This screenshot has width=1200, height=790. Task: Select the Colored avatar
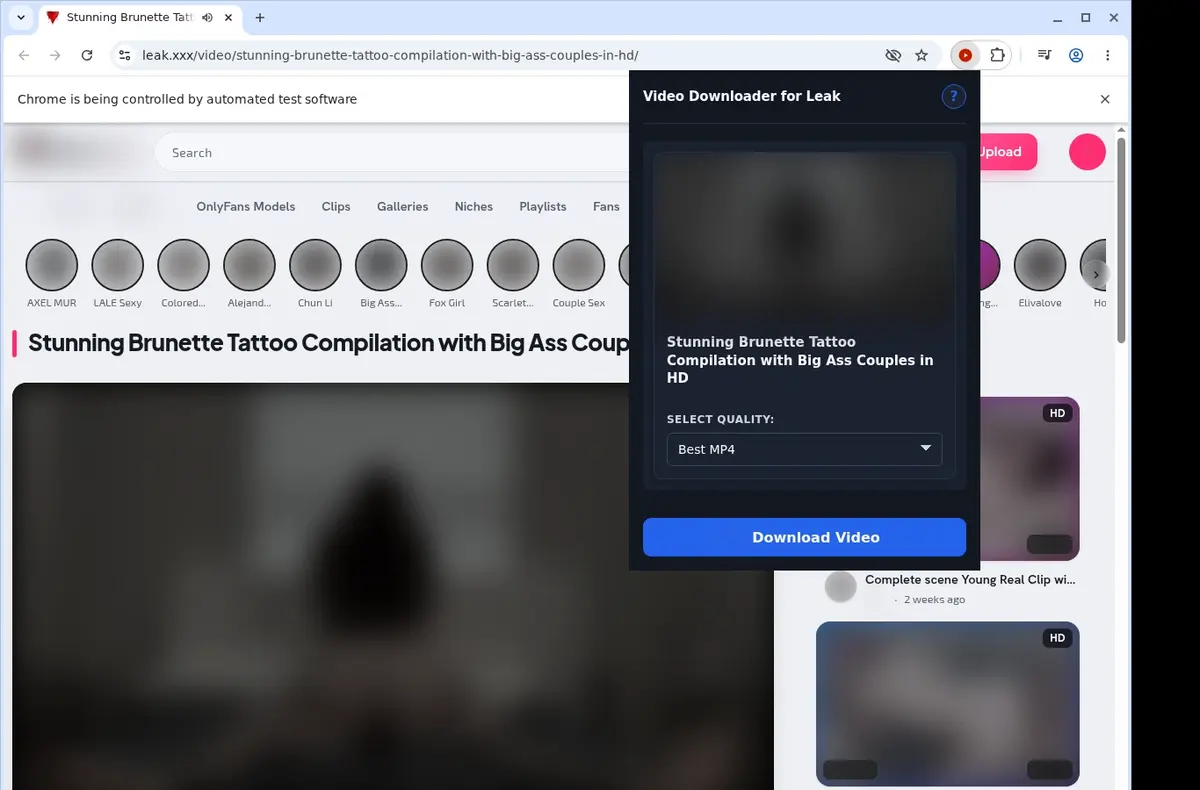183,266
